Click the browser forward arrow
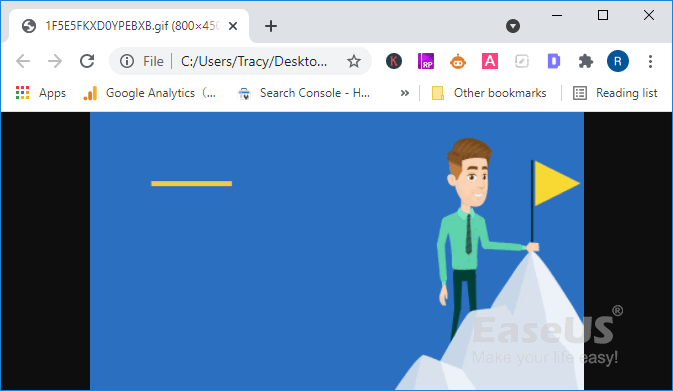Image resolution: width=673 pixels, height=391 pixels. coord(55,61)
